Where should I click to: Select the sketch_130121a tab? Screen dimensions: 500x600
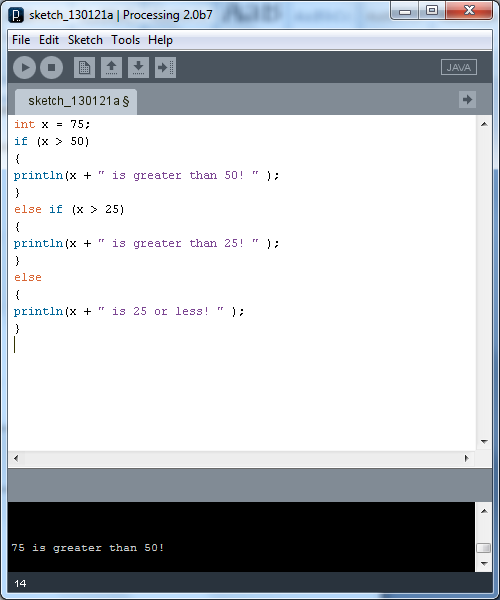point(76,101)
